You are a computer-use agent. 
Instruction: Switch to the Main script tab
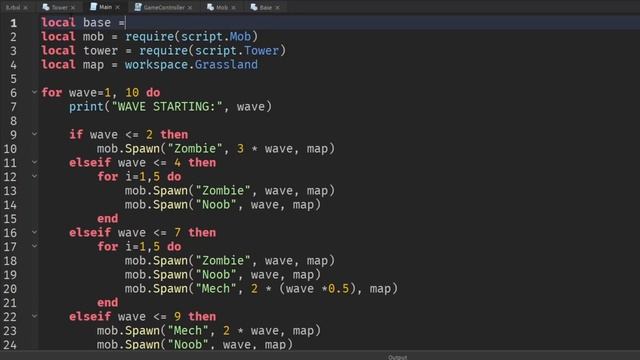click(105, 7)
